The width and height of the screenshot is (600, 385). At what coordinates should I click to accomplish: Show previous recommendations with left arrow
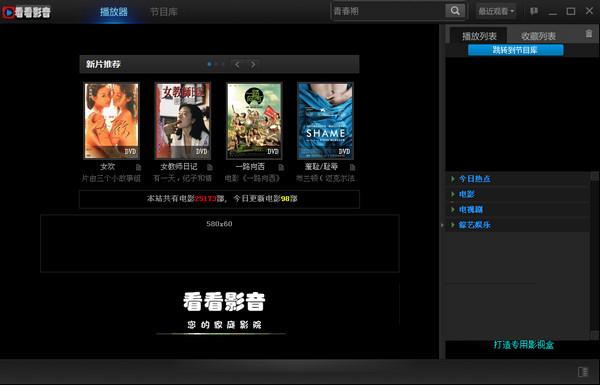(x=237, y=64)
